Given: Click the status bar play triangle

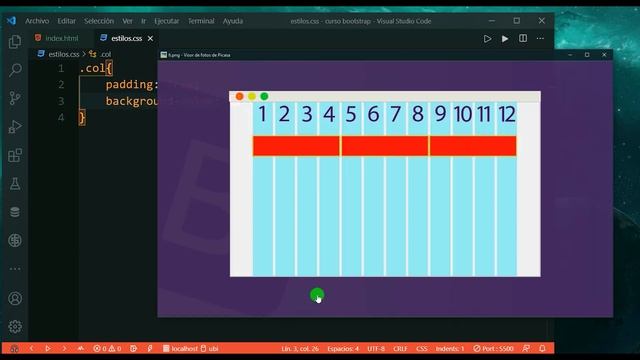Looking at the screenshot, I should pos(48,349).
